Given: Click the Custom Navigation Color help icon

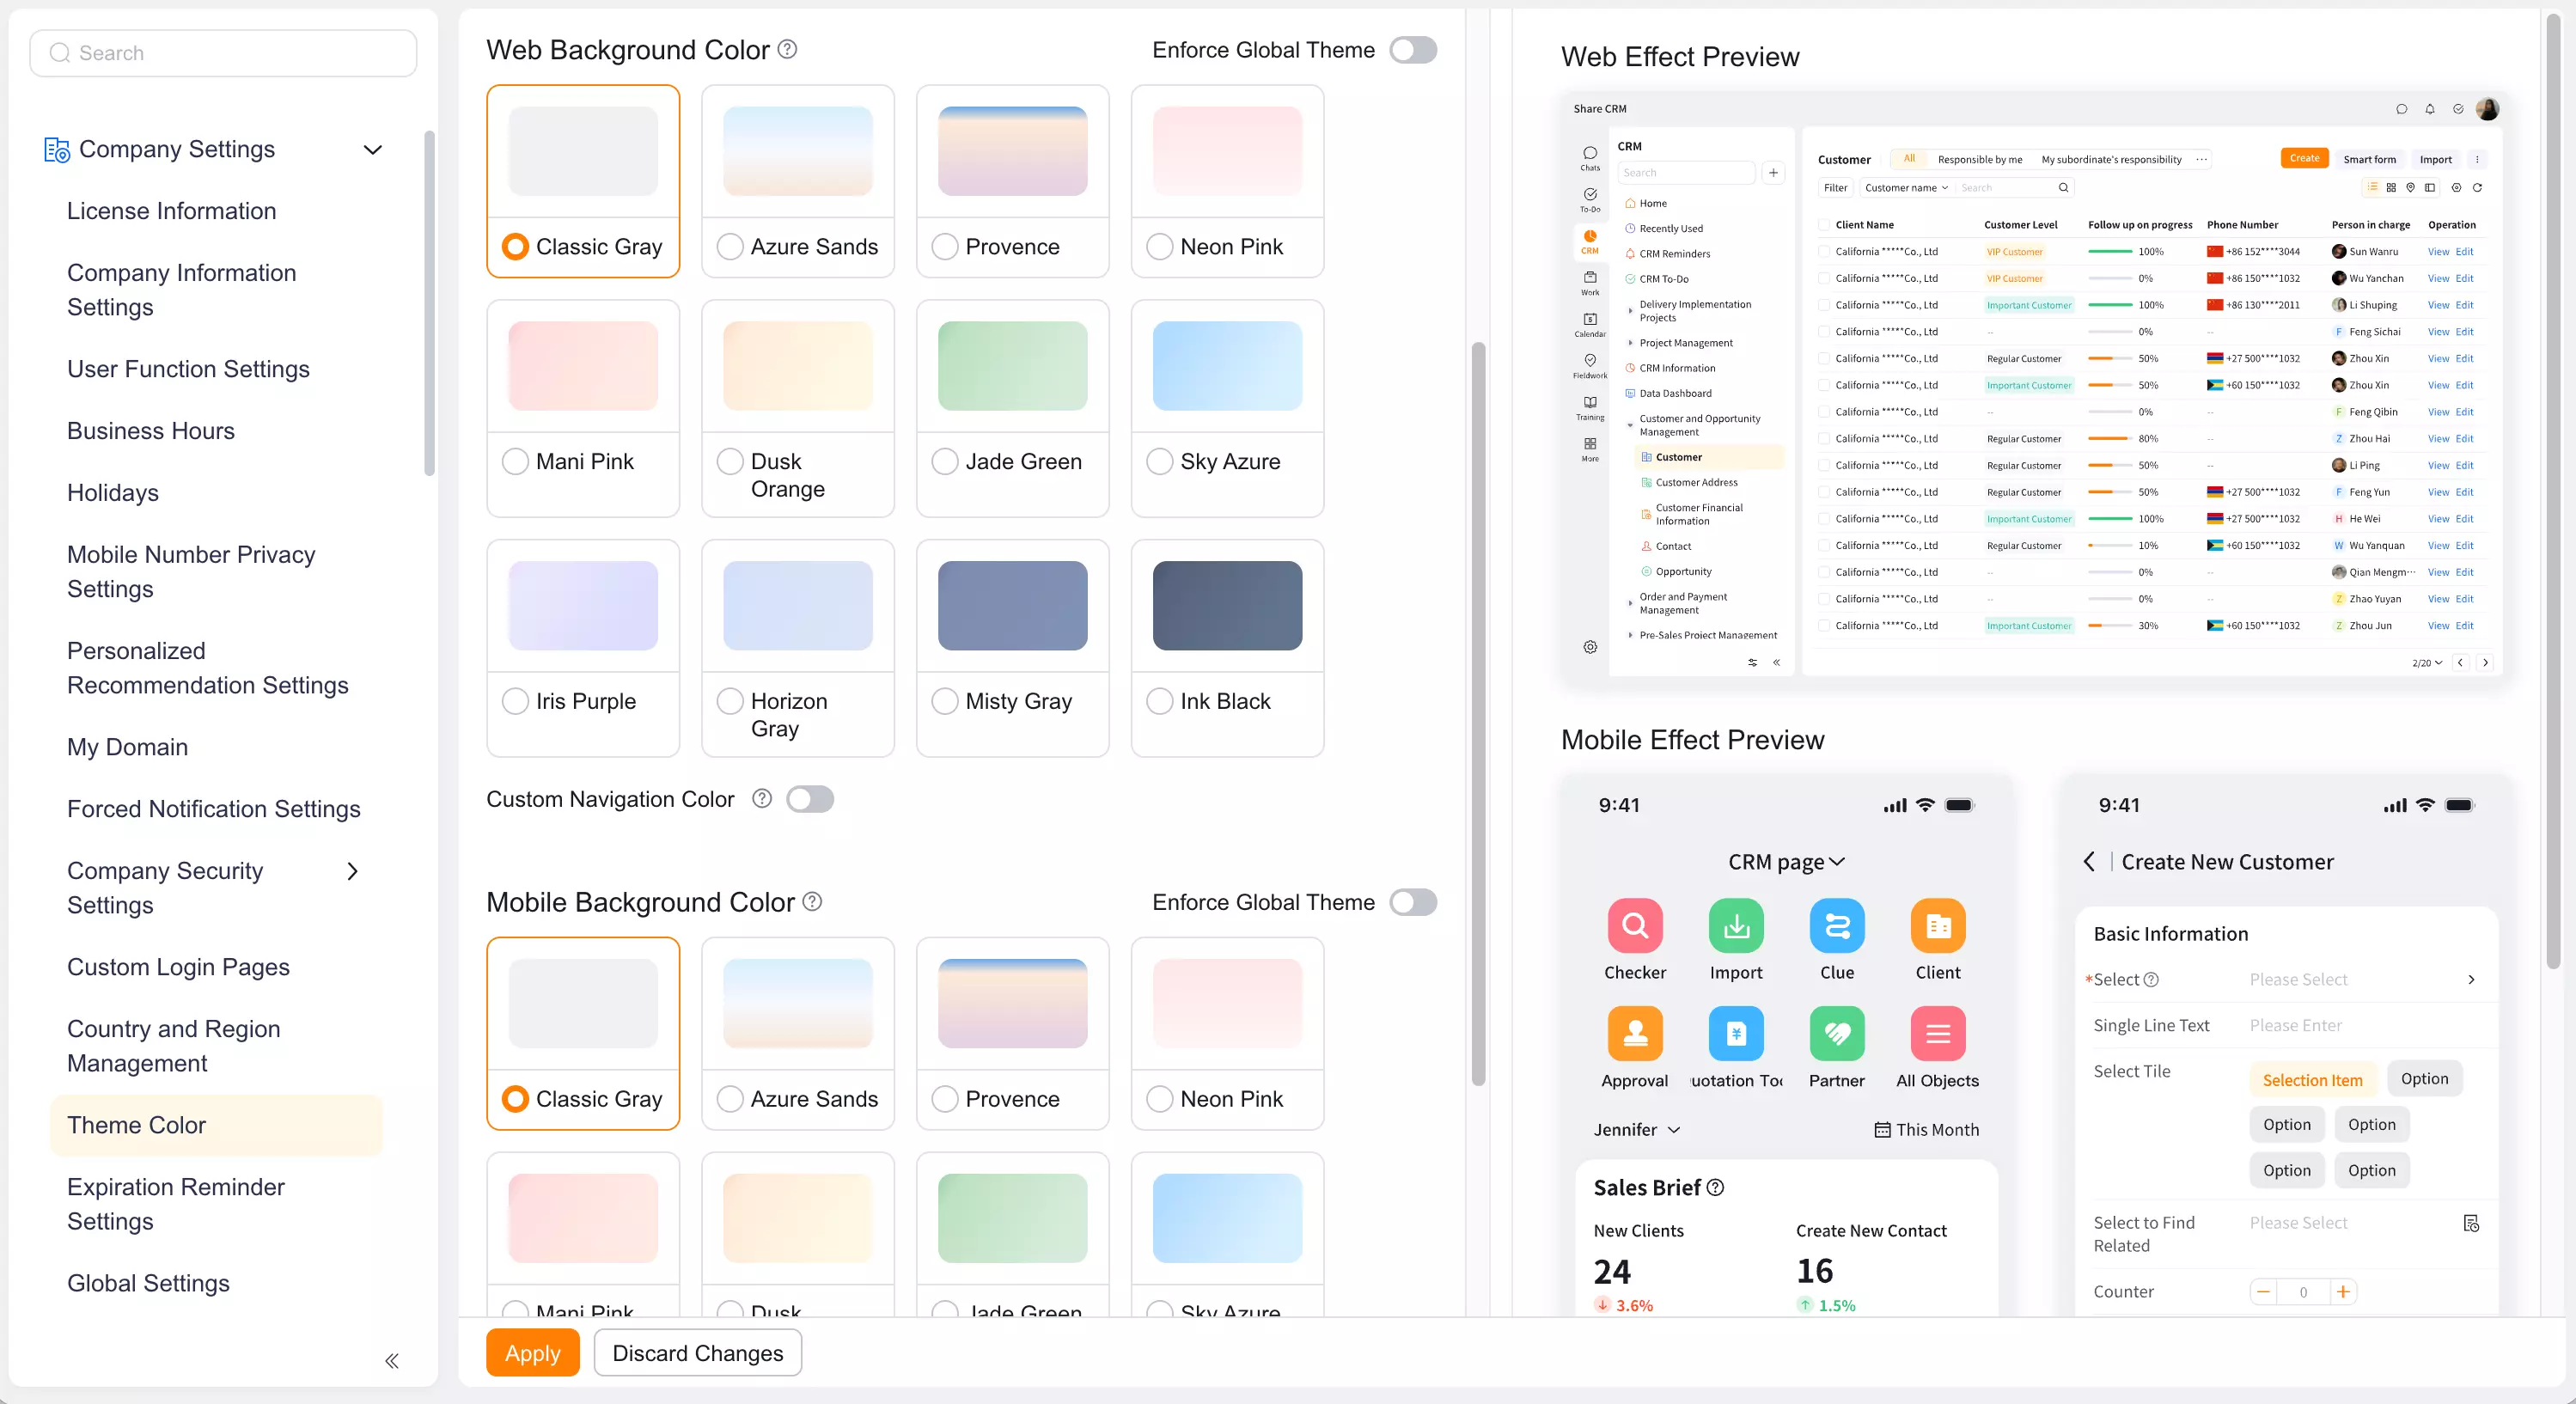Looking at the screenshot, I should (x=762, y=799).
